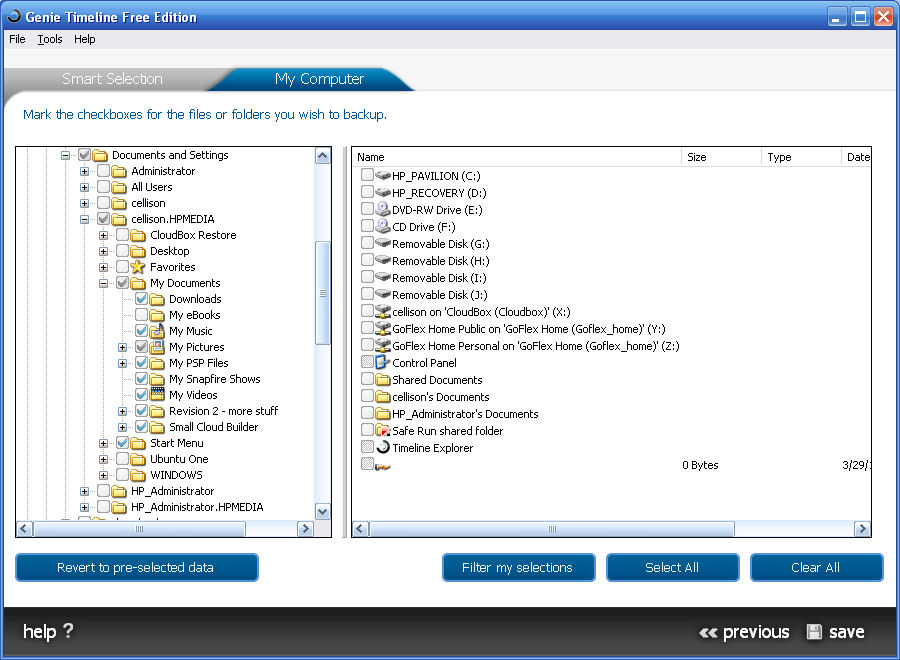Viewport: 900px width, 660px height.
Task: Expand the My PSP Files node
Action: click(x=122, y=363)
